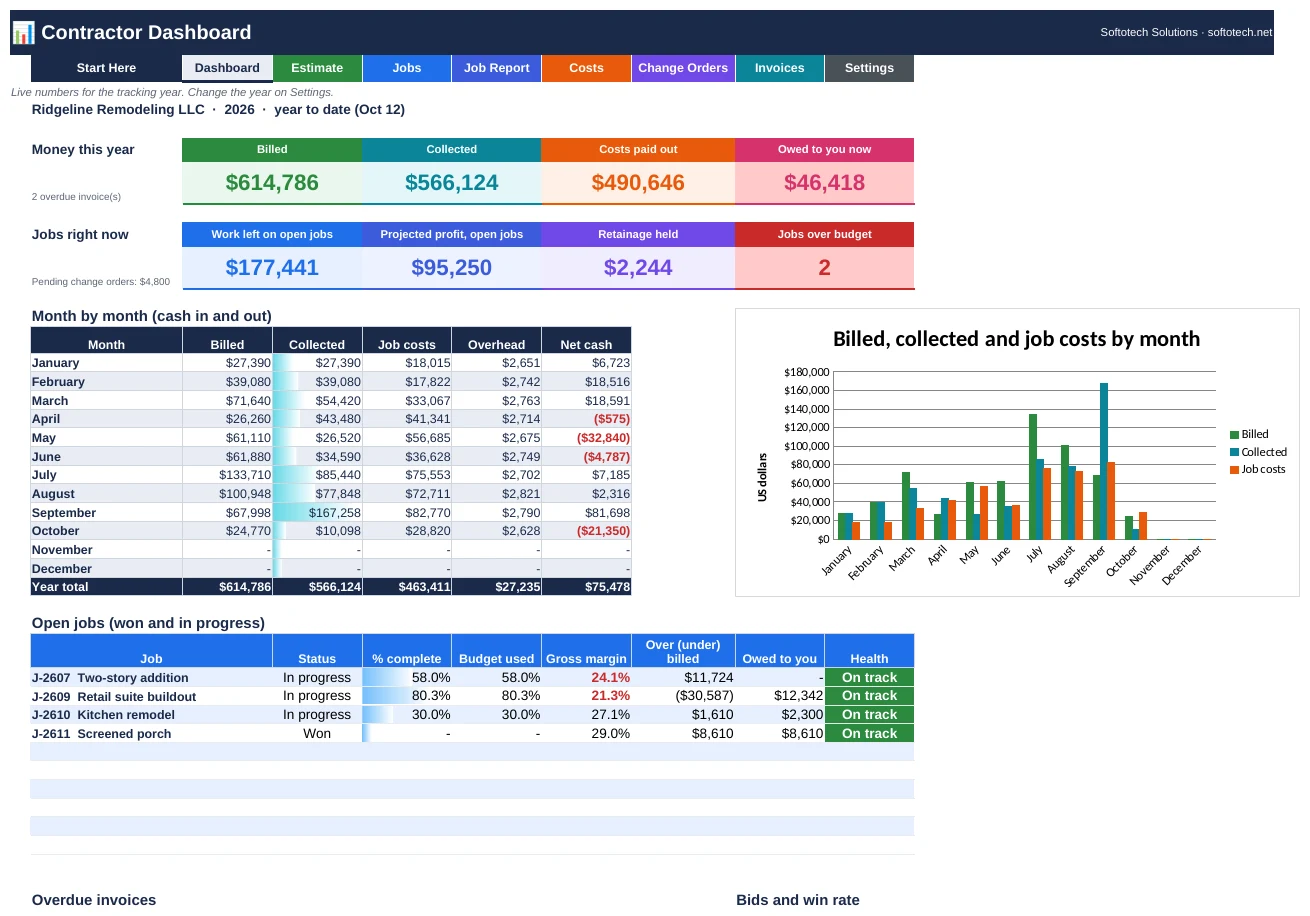Click the Collected legend swatch in chart

[x=1235, y=452]
